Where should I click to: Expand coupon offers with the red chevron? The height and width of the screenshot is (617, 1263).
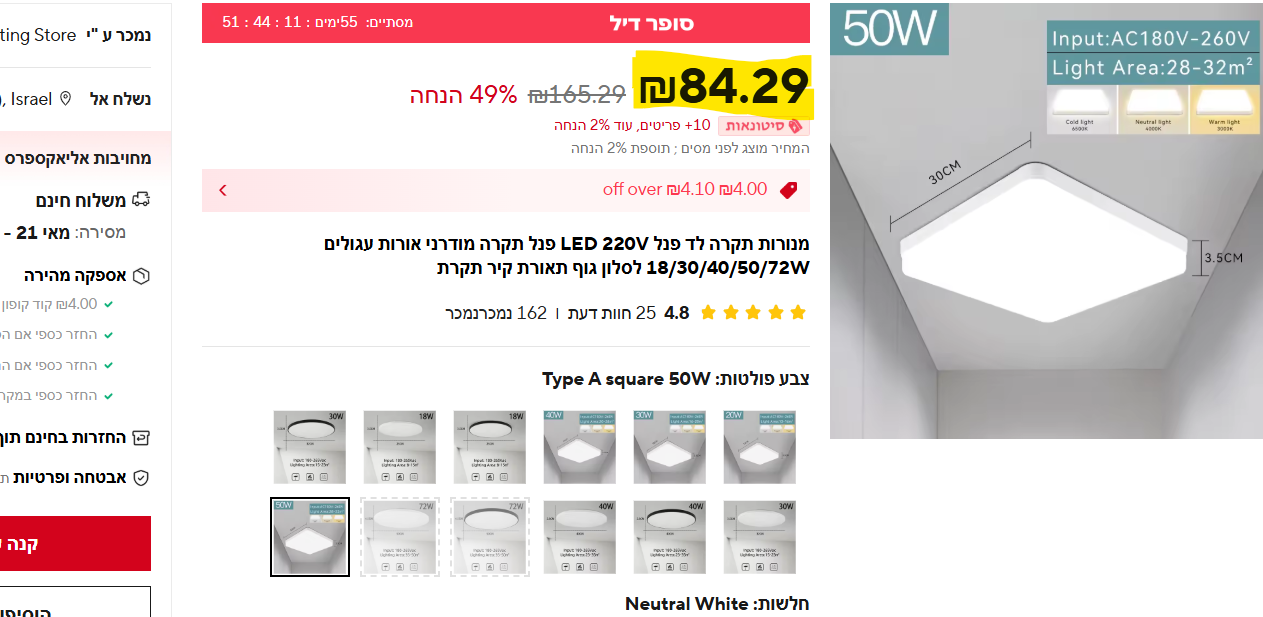coord(222,190)
